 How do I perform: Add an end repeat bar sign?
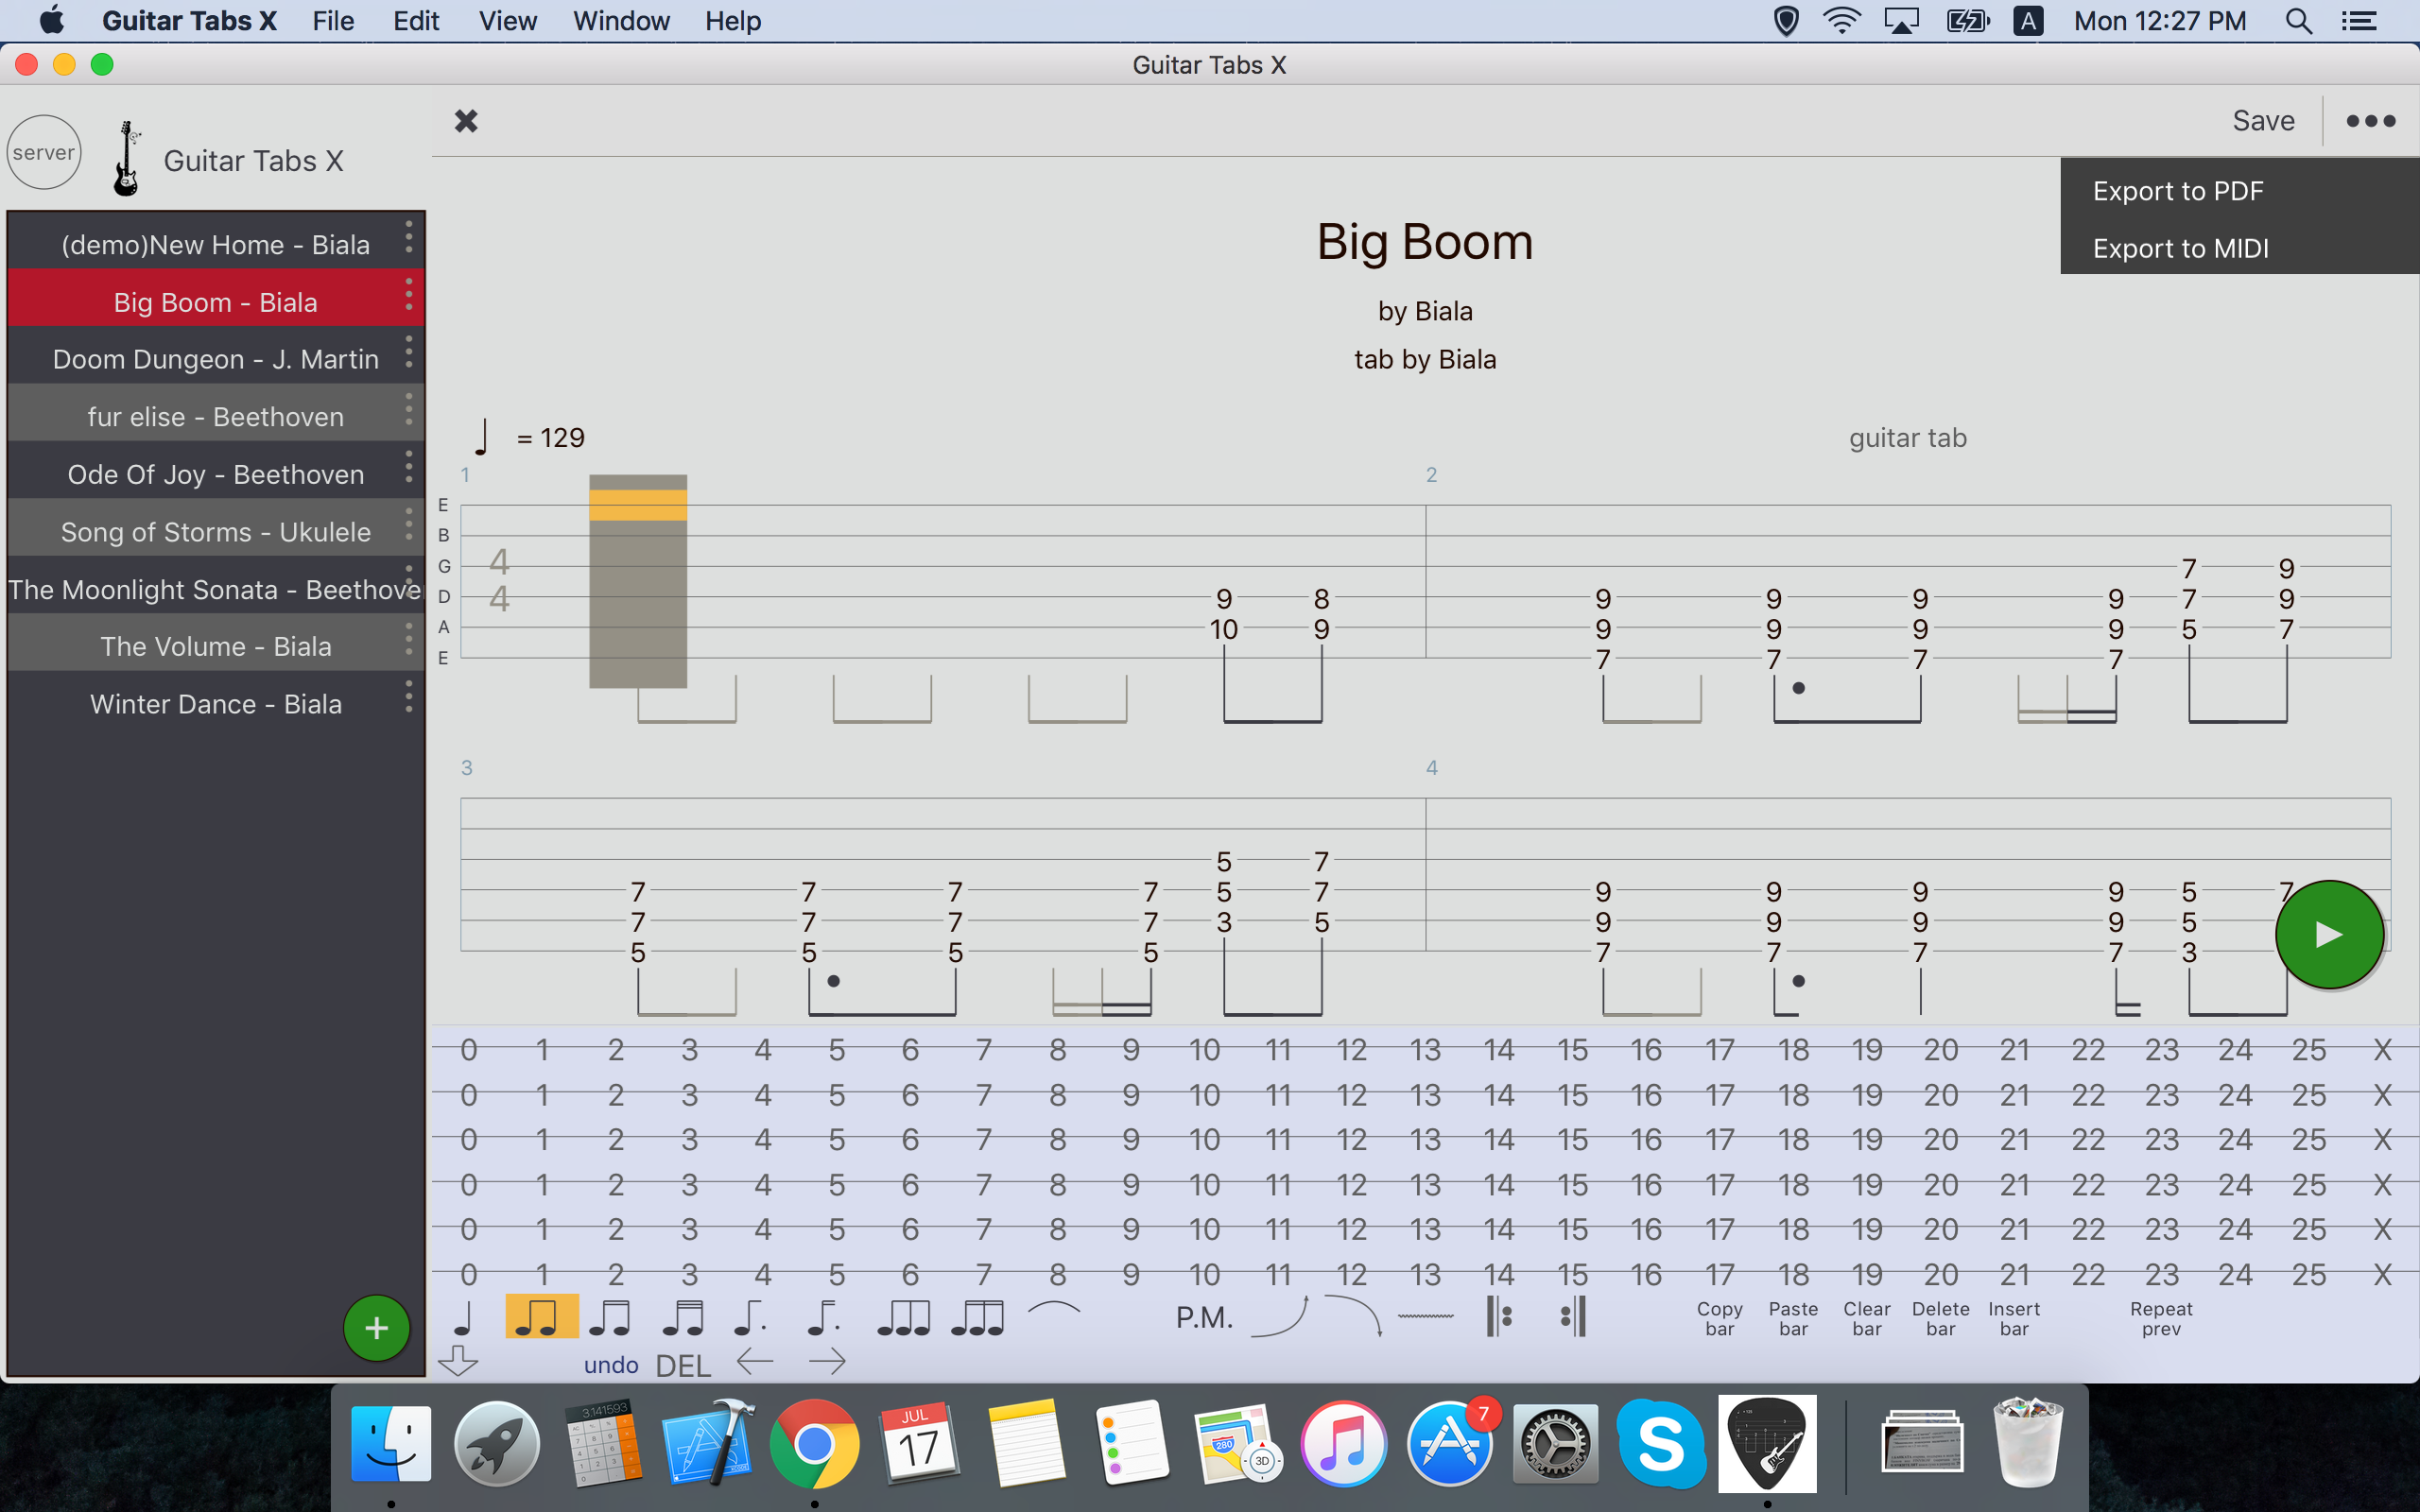click(x=1572, y=1316)
